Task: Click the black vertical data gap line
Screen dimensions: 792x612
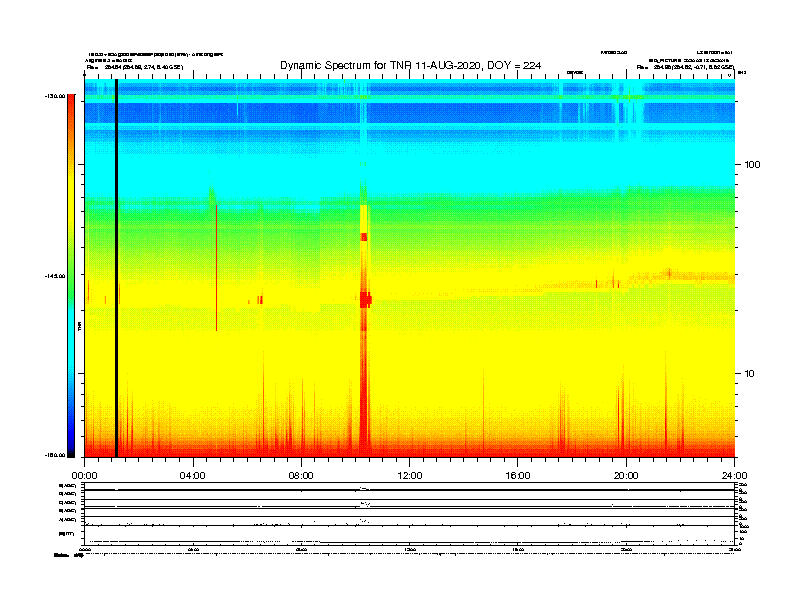Action: [x=116, y=268]
